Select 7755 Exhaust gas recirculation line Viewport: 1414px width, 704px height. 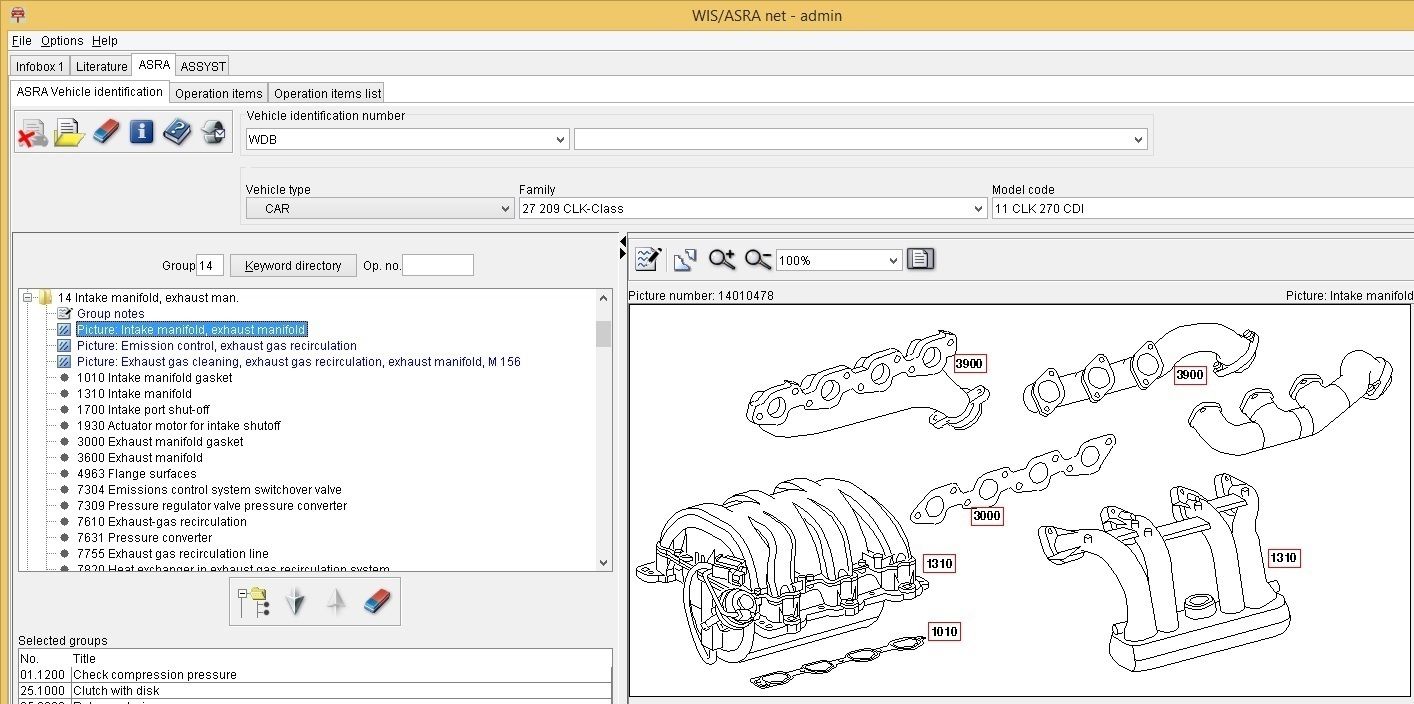[173, 554]
